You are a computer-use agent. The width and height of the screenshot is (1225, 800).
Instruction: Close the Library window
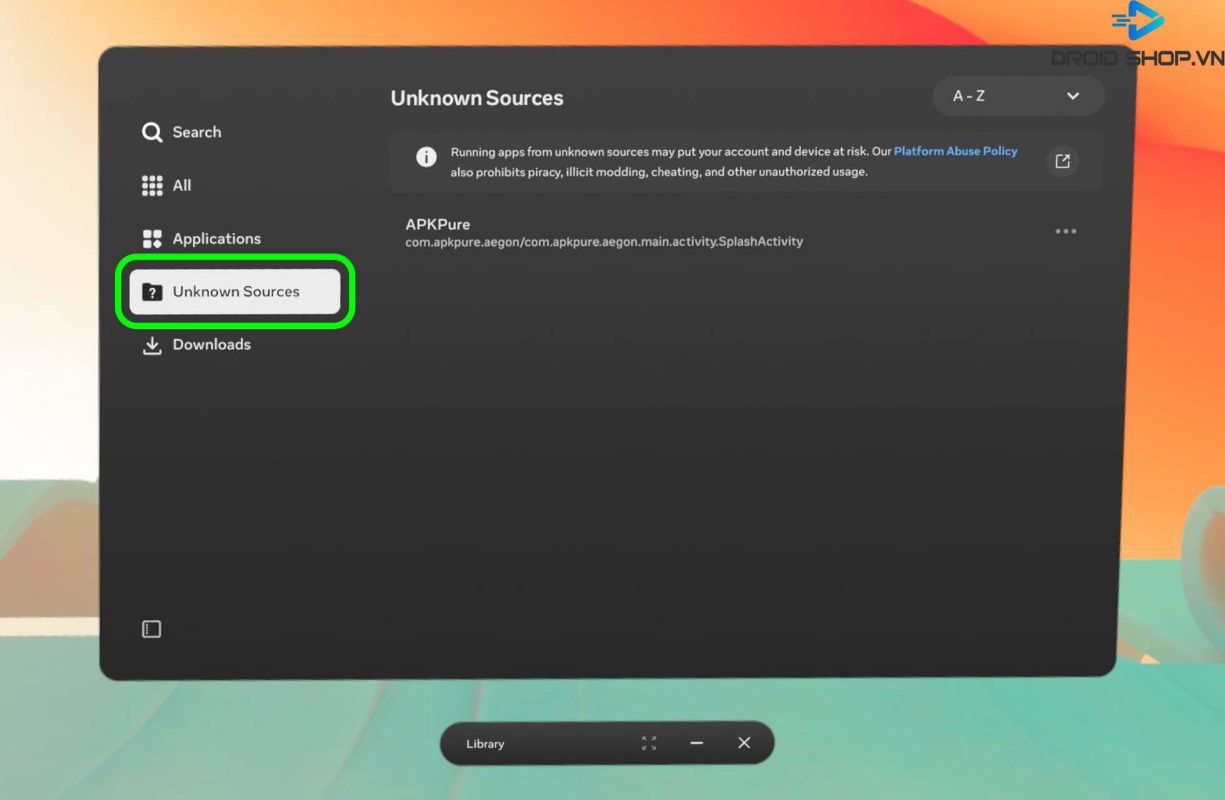tap(744, 743)
